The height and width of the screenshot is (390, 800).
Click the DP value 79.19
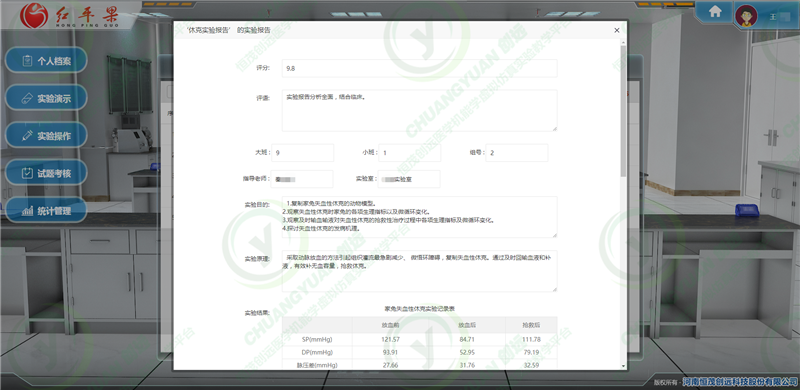click(x=531, y=352)
